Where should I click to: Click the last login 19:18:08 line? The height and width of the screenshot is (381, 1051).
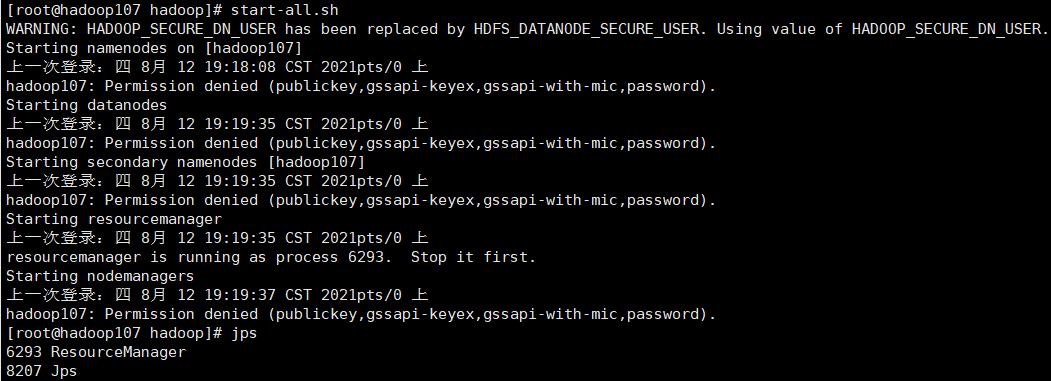217,67
